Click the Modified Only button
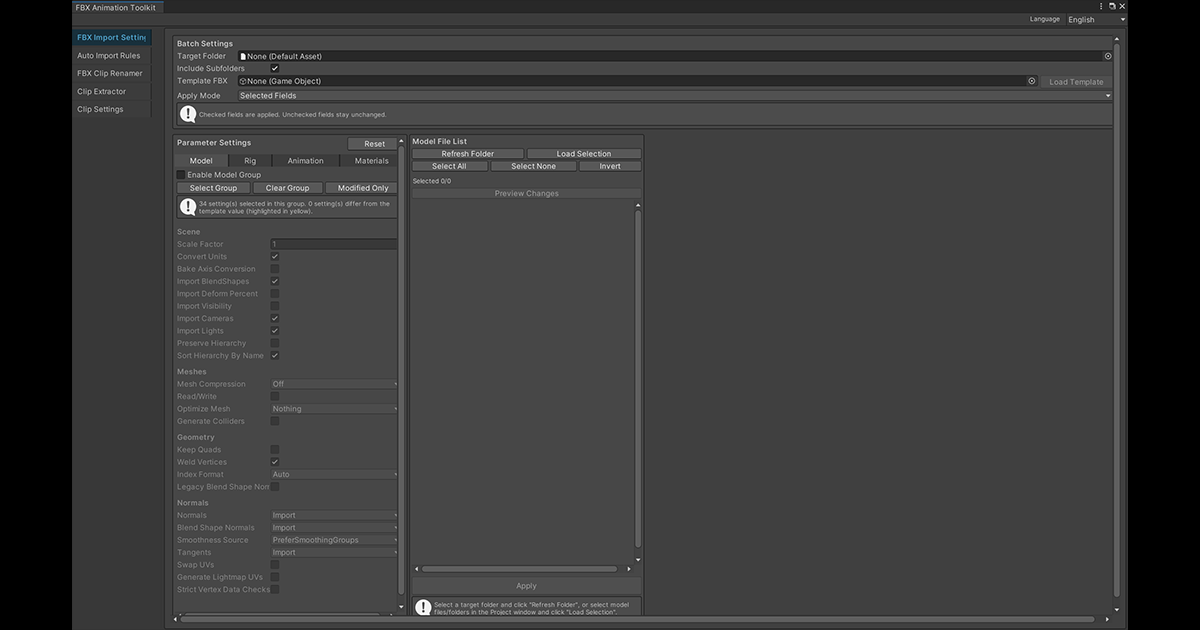The width and height of the screenshot is (1200, 630). pos(363,188)
